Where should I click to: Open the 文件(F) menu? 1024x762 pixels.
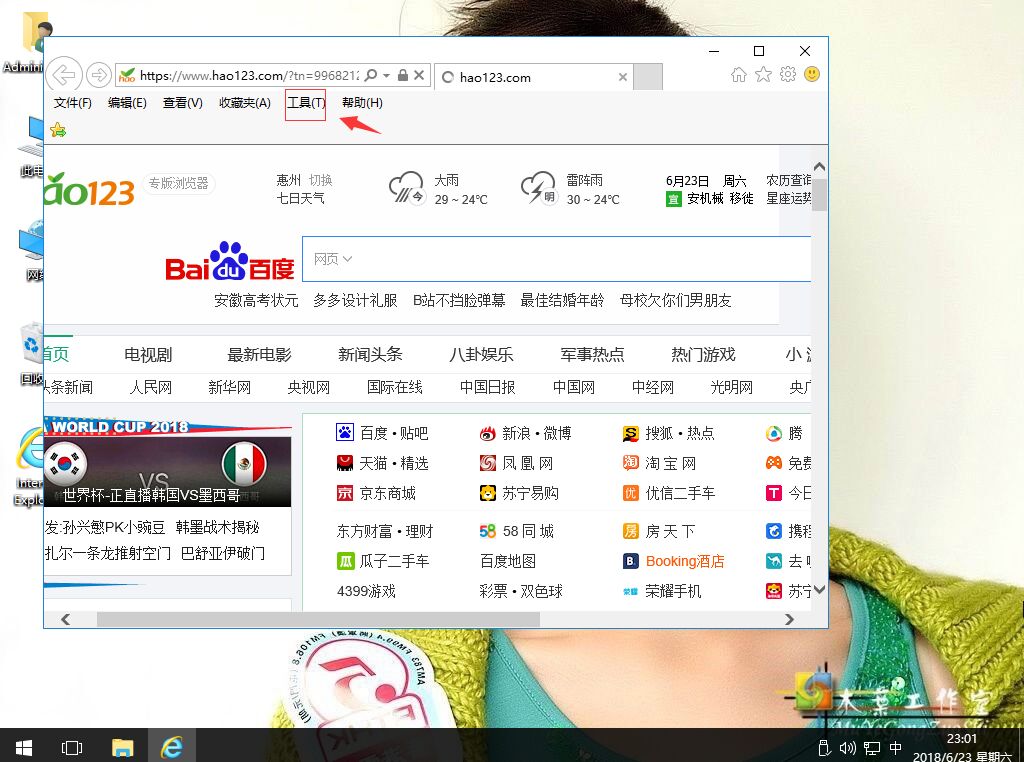[x=72, y=103]
